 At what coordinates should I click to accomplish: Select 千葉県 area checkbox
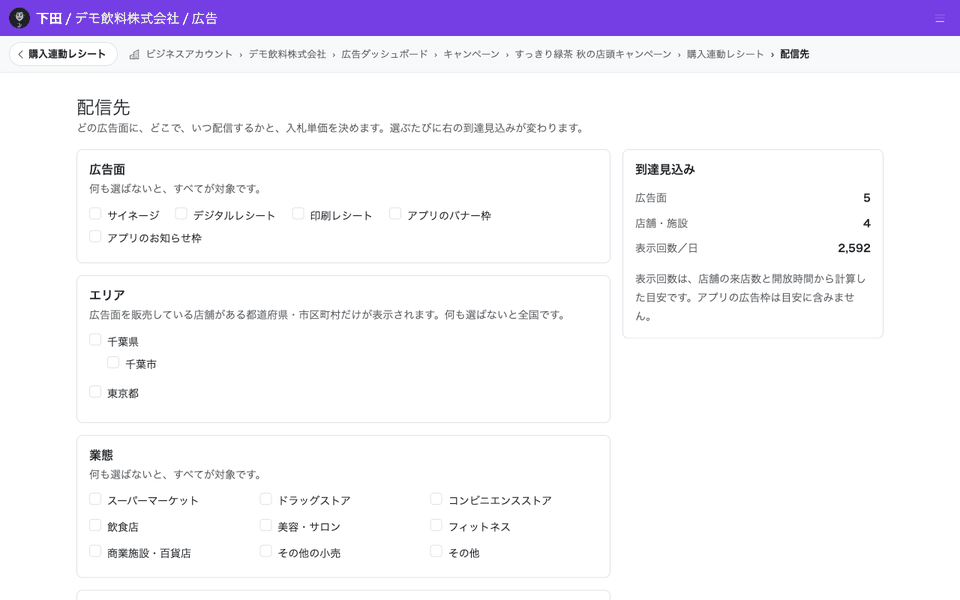pyautogui.click(x=95, y=340)
